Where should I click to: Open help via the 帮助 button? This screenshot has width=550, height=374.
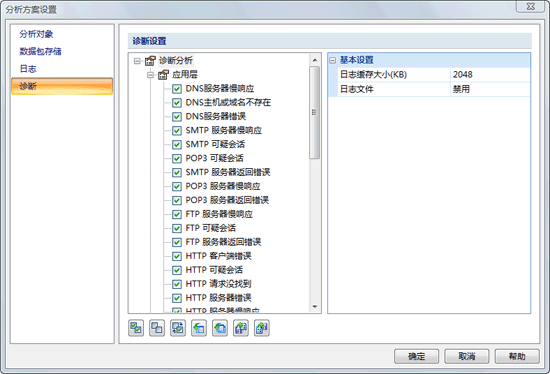[517, 356]
